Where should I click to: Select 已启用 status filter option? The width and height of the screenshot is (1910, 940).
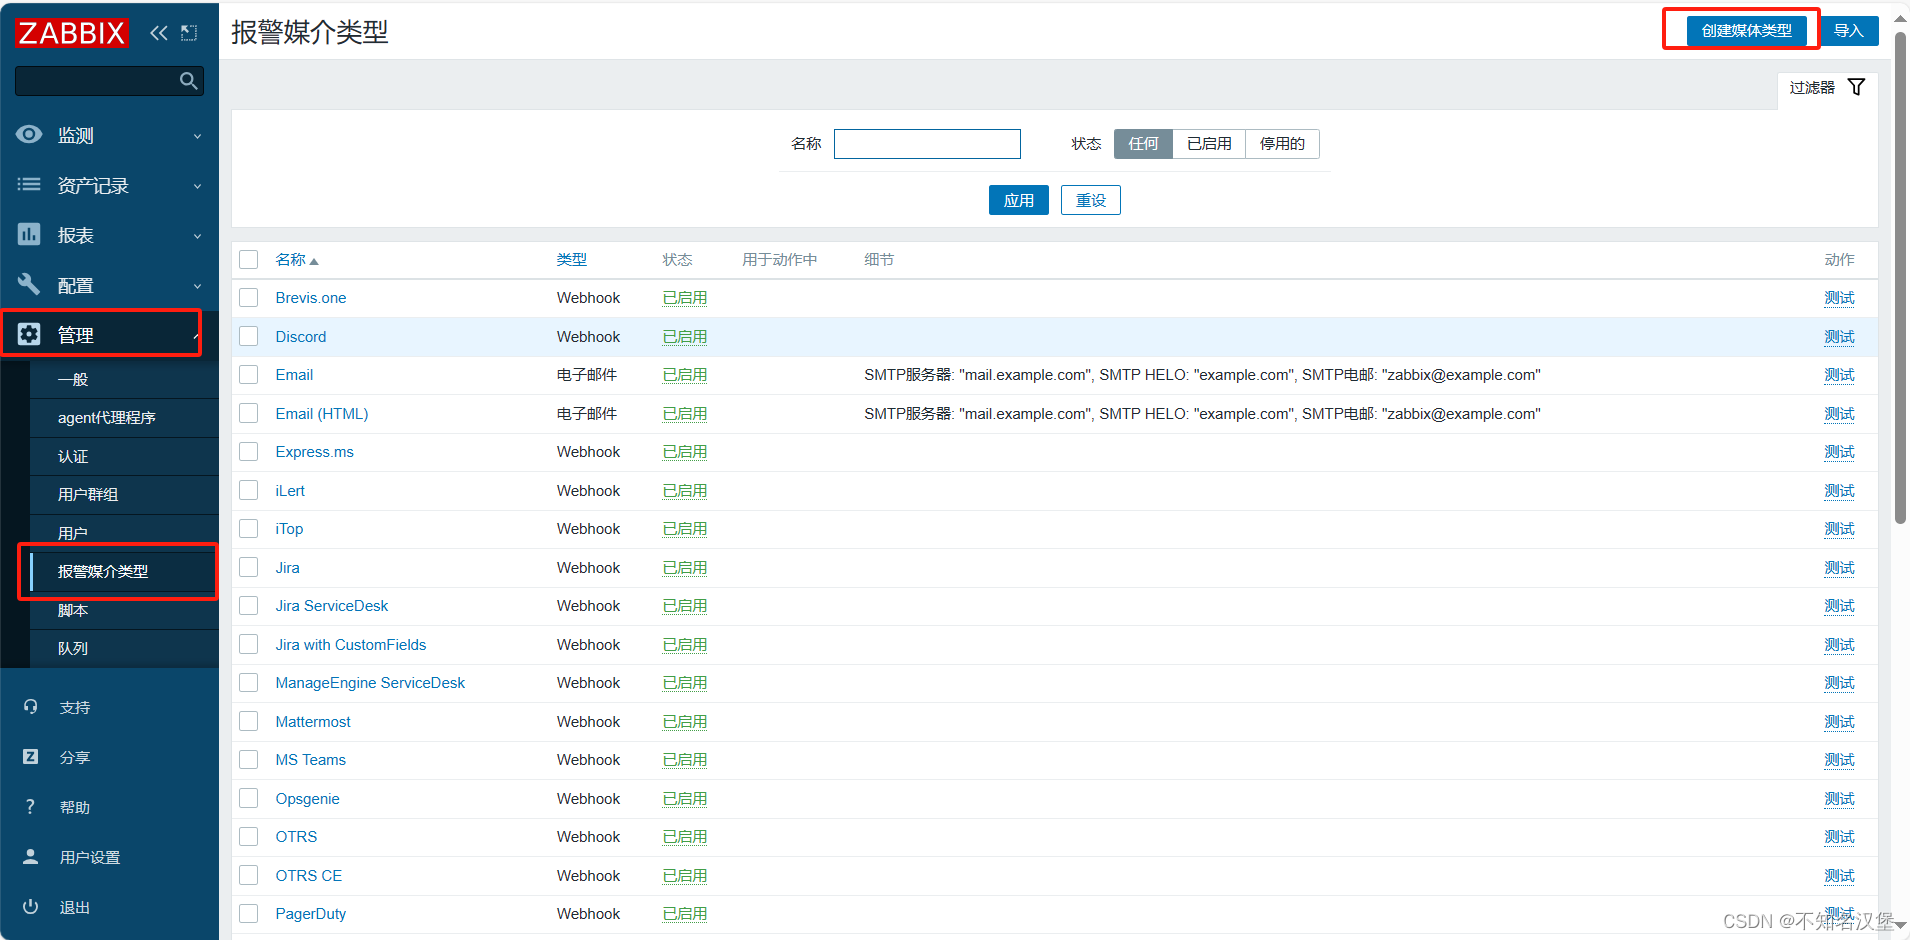coord(1209,144)
